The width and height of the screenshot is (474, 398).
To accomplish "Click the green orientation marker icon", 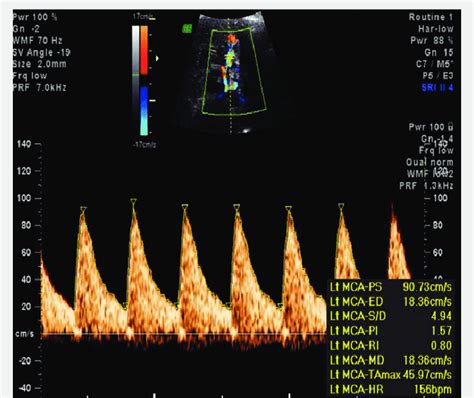I will (x=187, y=29).
